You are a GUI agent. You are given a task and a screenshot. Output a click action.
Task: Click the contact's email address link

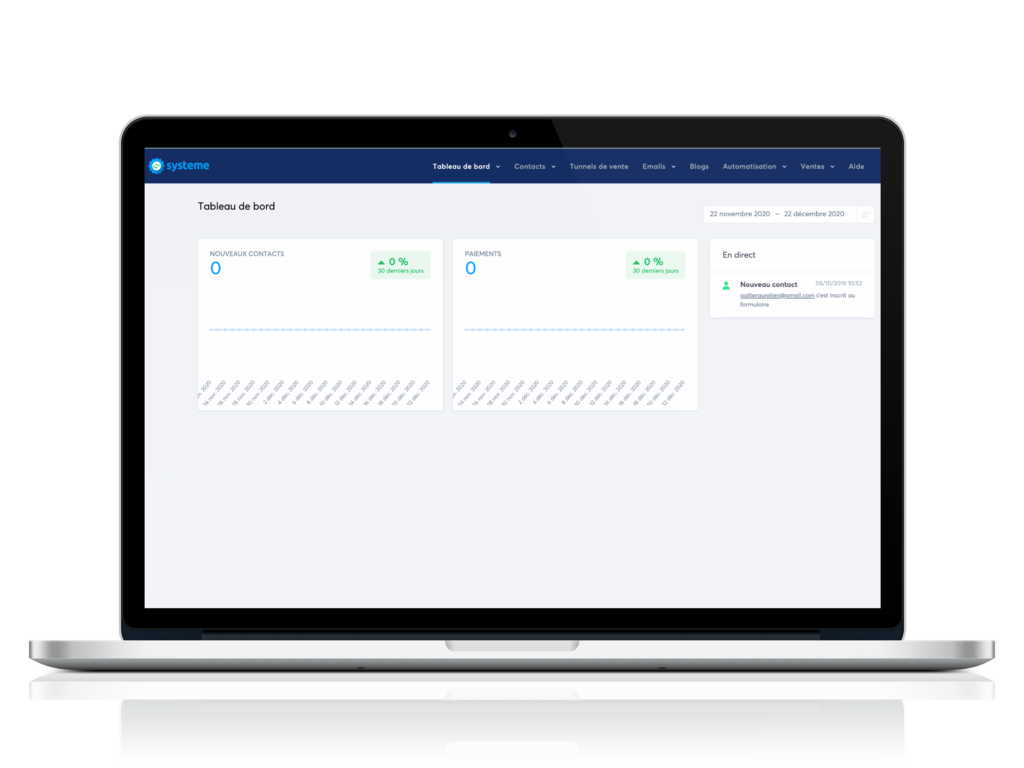click(x=777, y=295)
